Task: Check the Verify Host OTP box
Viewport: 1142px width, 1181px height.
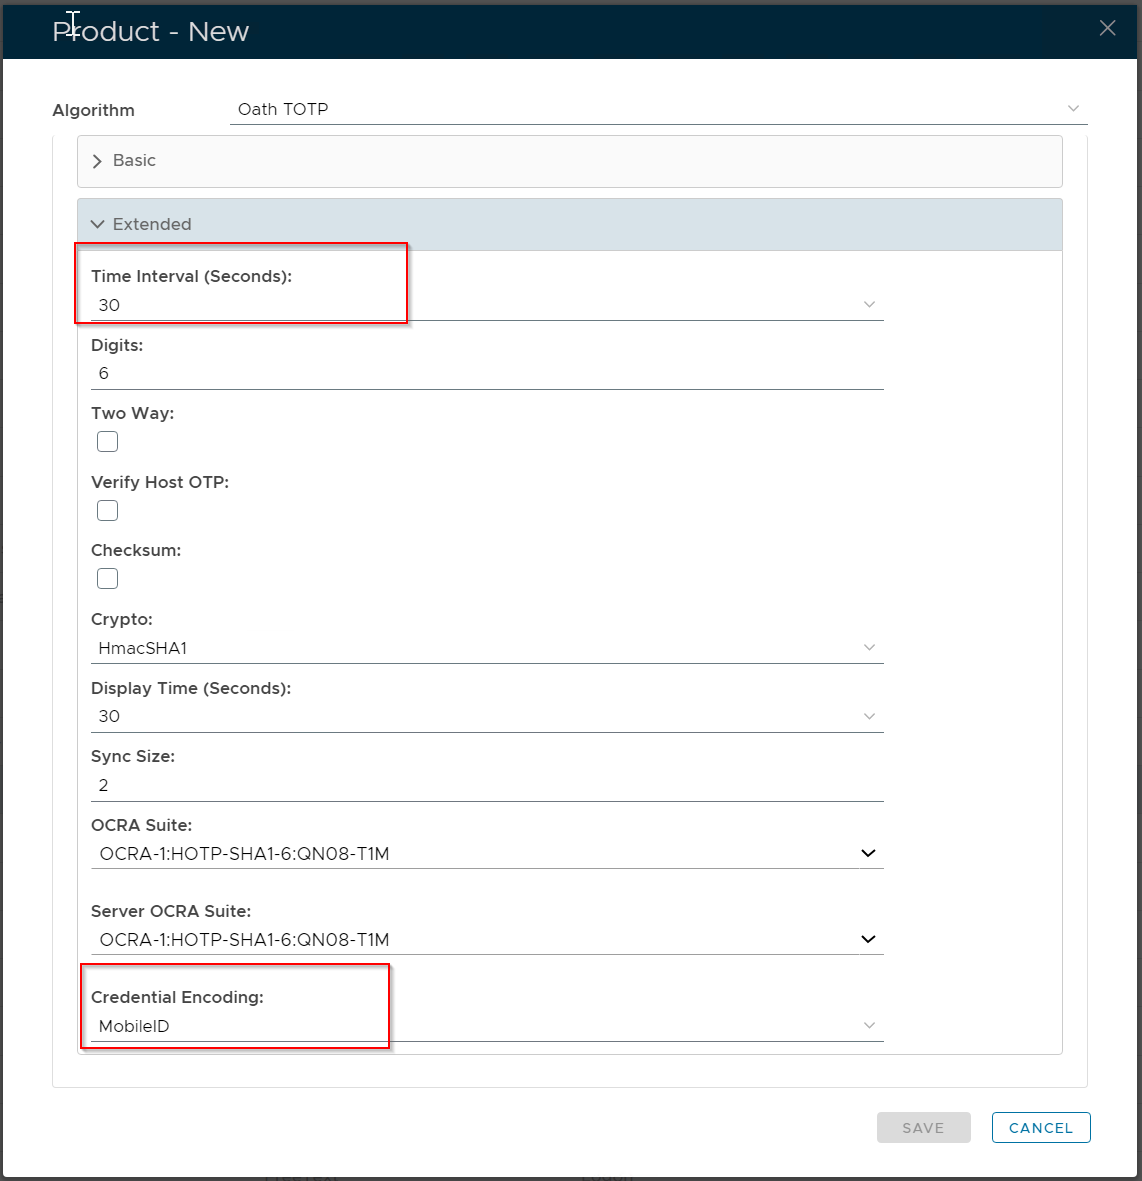Action: click(107, 511)
